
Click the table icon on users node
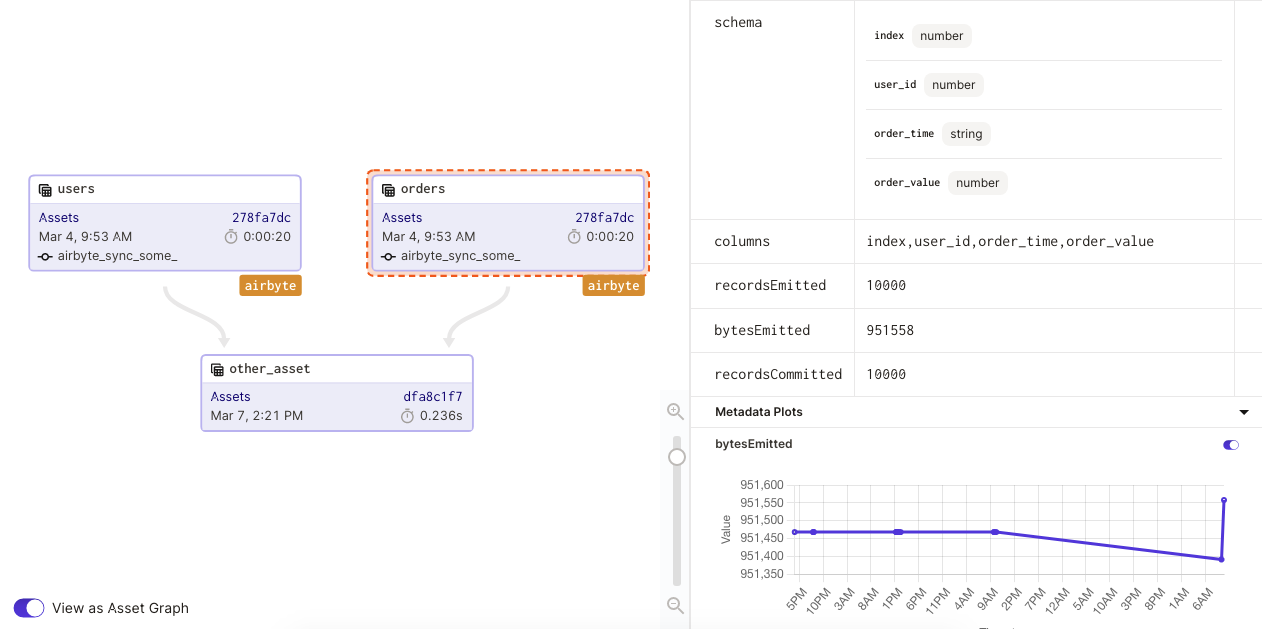pos(45,190)
